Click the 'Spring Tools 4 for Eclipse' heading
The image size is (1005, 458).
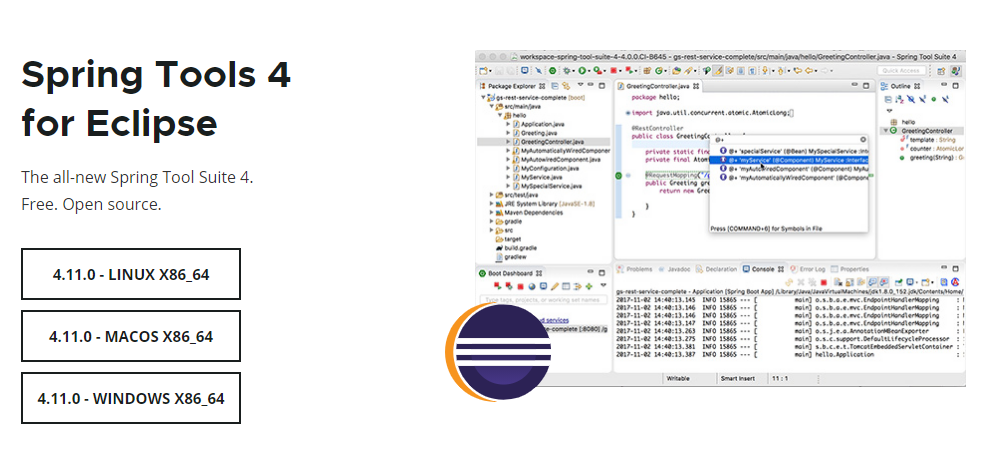pos(156,98)
